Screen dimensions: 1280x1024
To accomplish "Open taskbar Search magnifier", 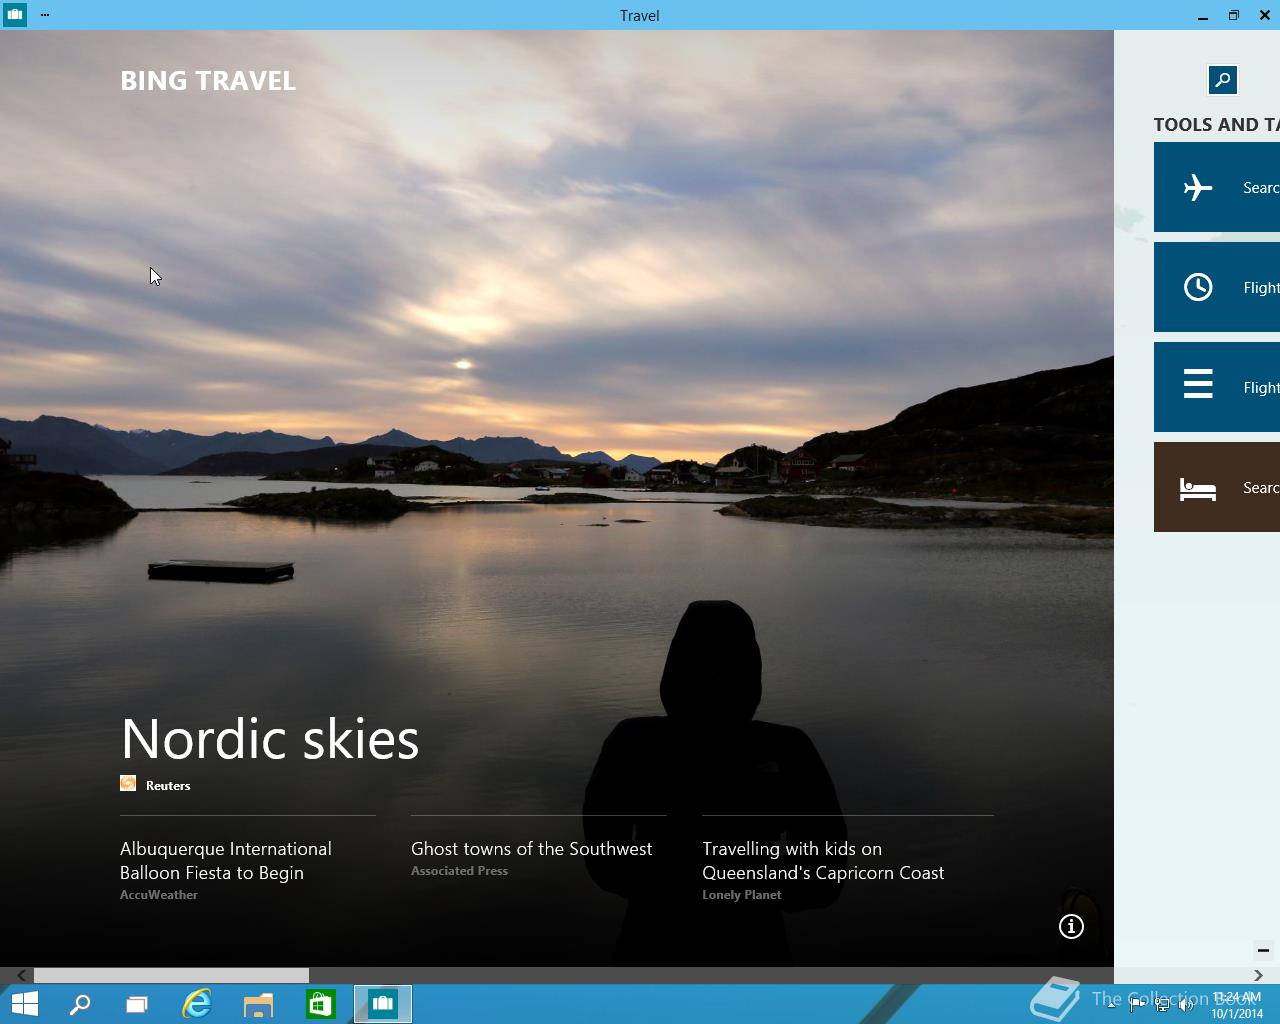I will coord(80,1004).
